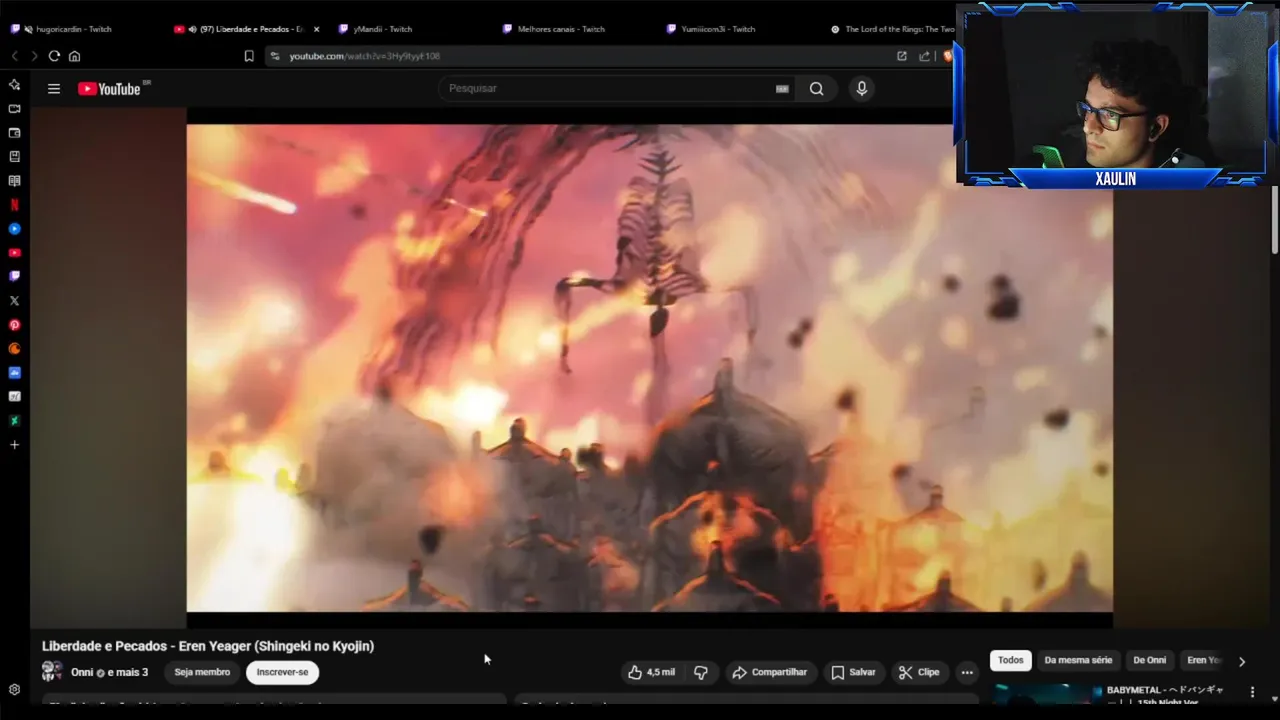Open Onni channel avatar
Image resolution: width=1280 pixels, height=720 pixels.
pos(52,672)
